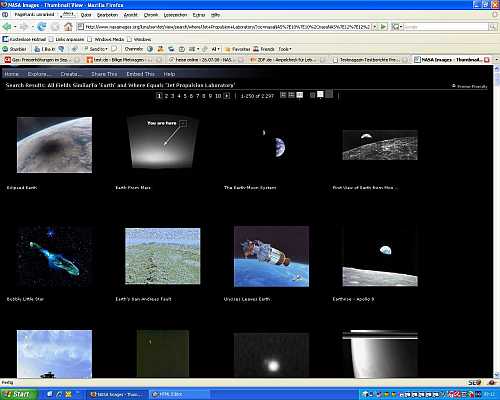The image size is (500, 400).
Task: Open the San Andreas Fault thumbnail
Action: pos(163,256)
